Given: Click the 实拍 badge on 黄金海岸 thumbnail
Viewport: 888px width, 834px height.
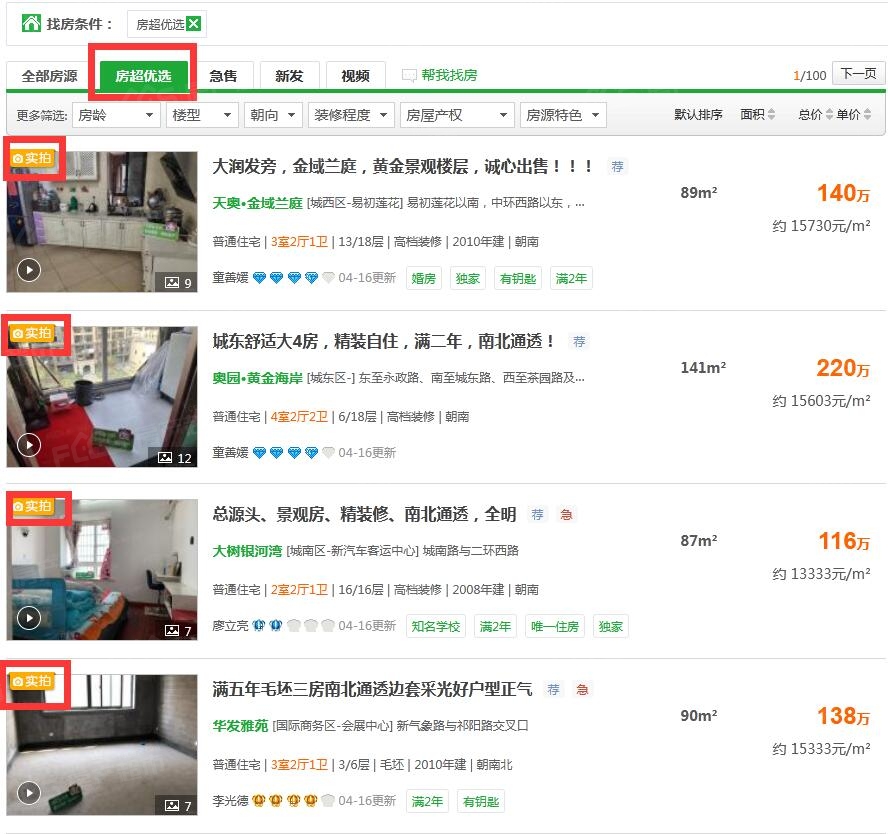Looking at the screenshot, I should pos(32,333).
